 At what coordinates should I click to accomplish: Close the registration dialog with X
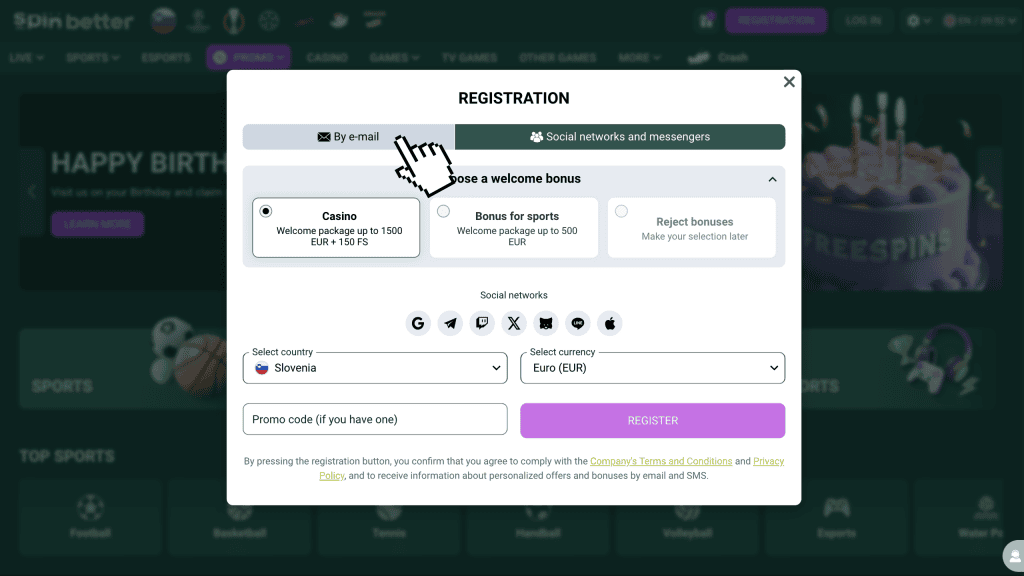789,82
